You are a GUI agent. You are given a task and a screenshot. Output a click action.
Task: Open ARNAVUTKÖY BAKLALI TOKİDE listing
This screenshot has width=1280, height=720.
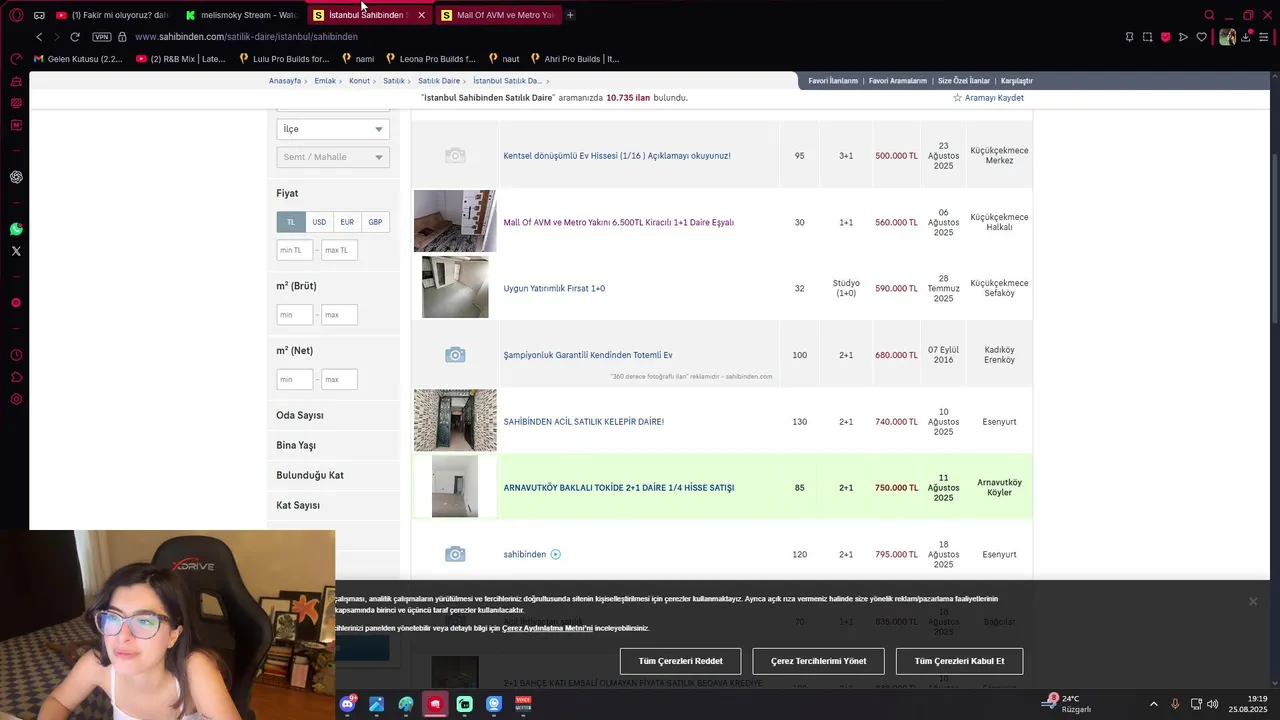619,488
